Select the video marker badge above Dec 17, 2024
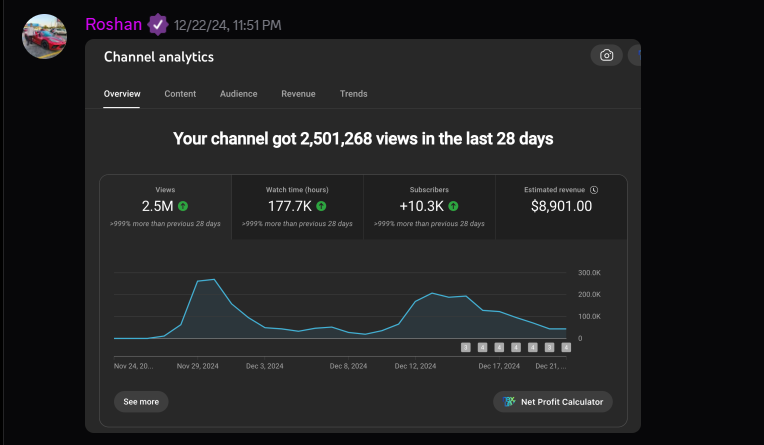This screenshot has width=764, height=445. click(x=499, y=348)
